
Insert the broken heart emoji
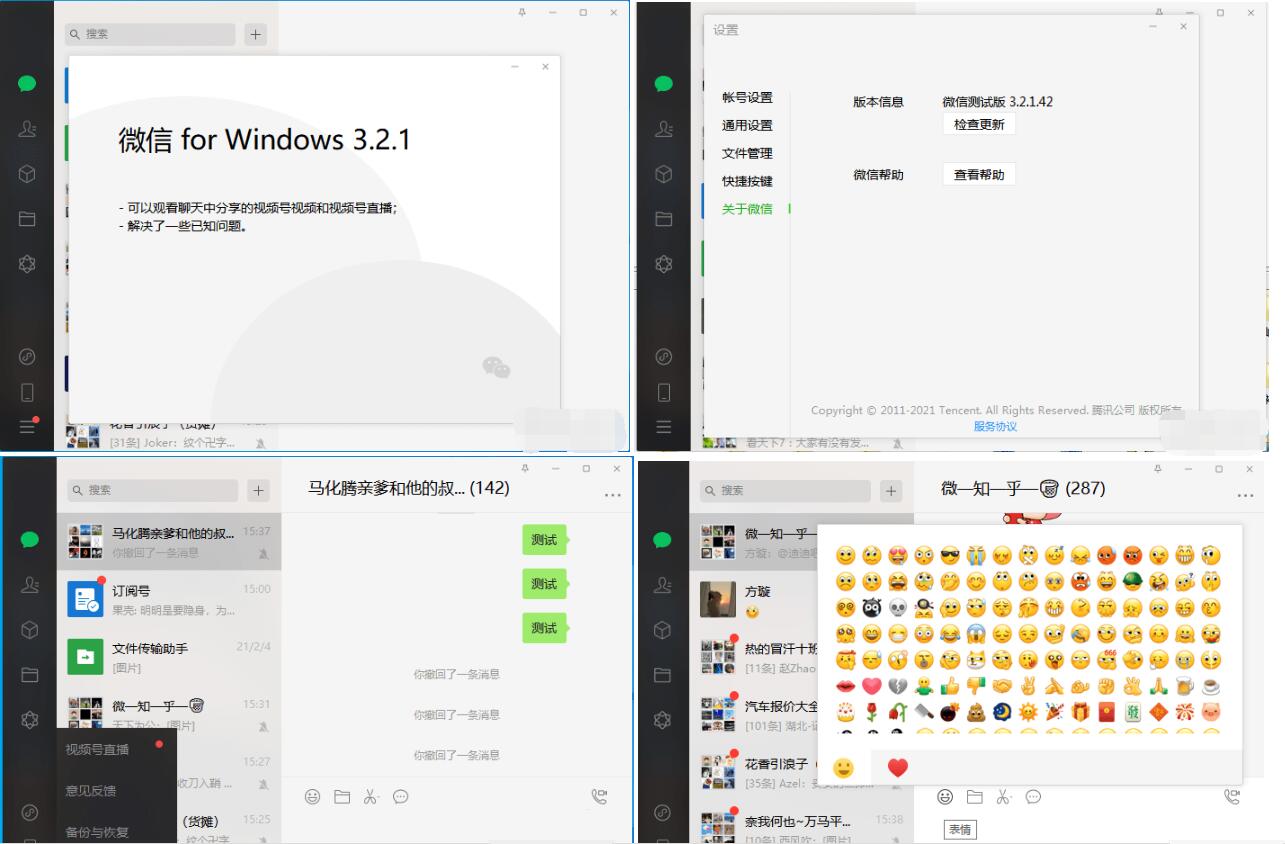click(897, 685)
